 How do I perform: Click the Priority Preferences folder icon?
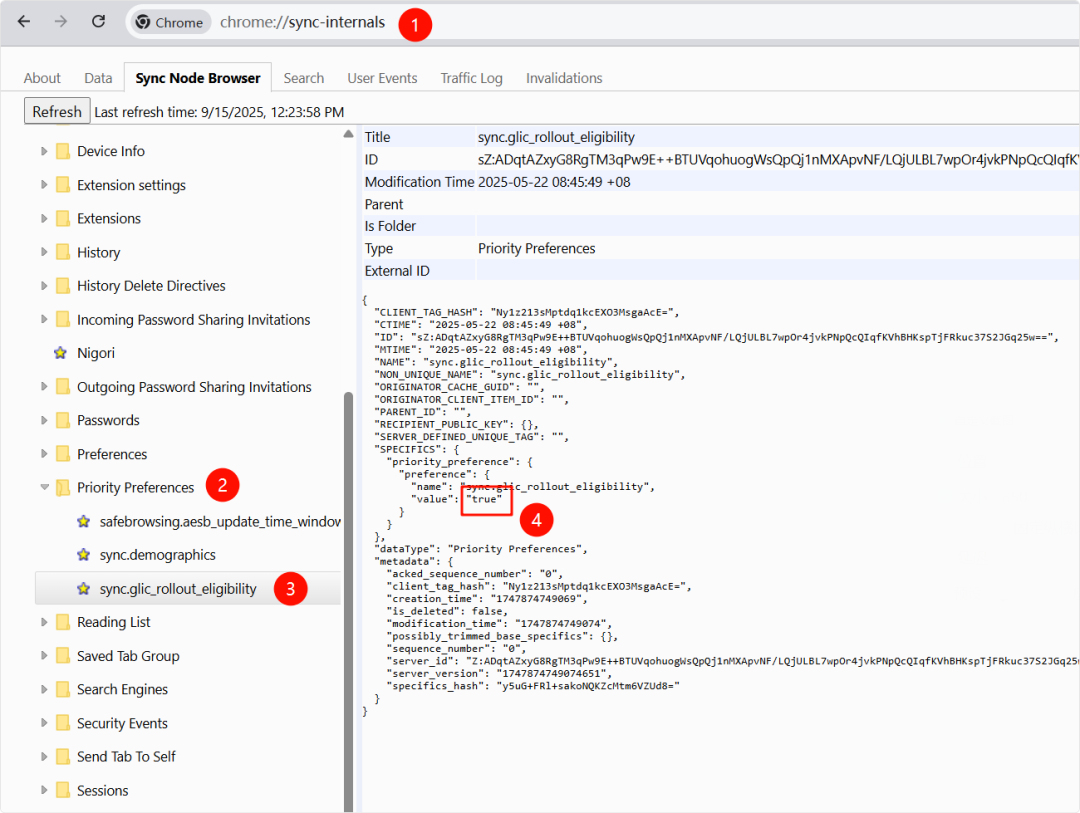tap(63, 487)
